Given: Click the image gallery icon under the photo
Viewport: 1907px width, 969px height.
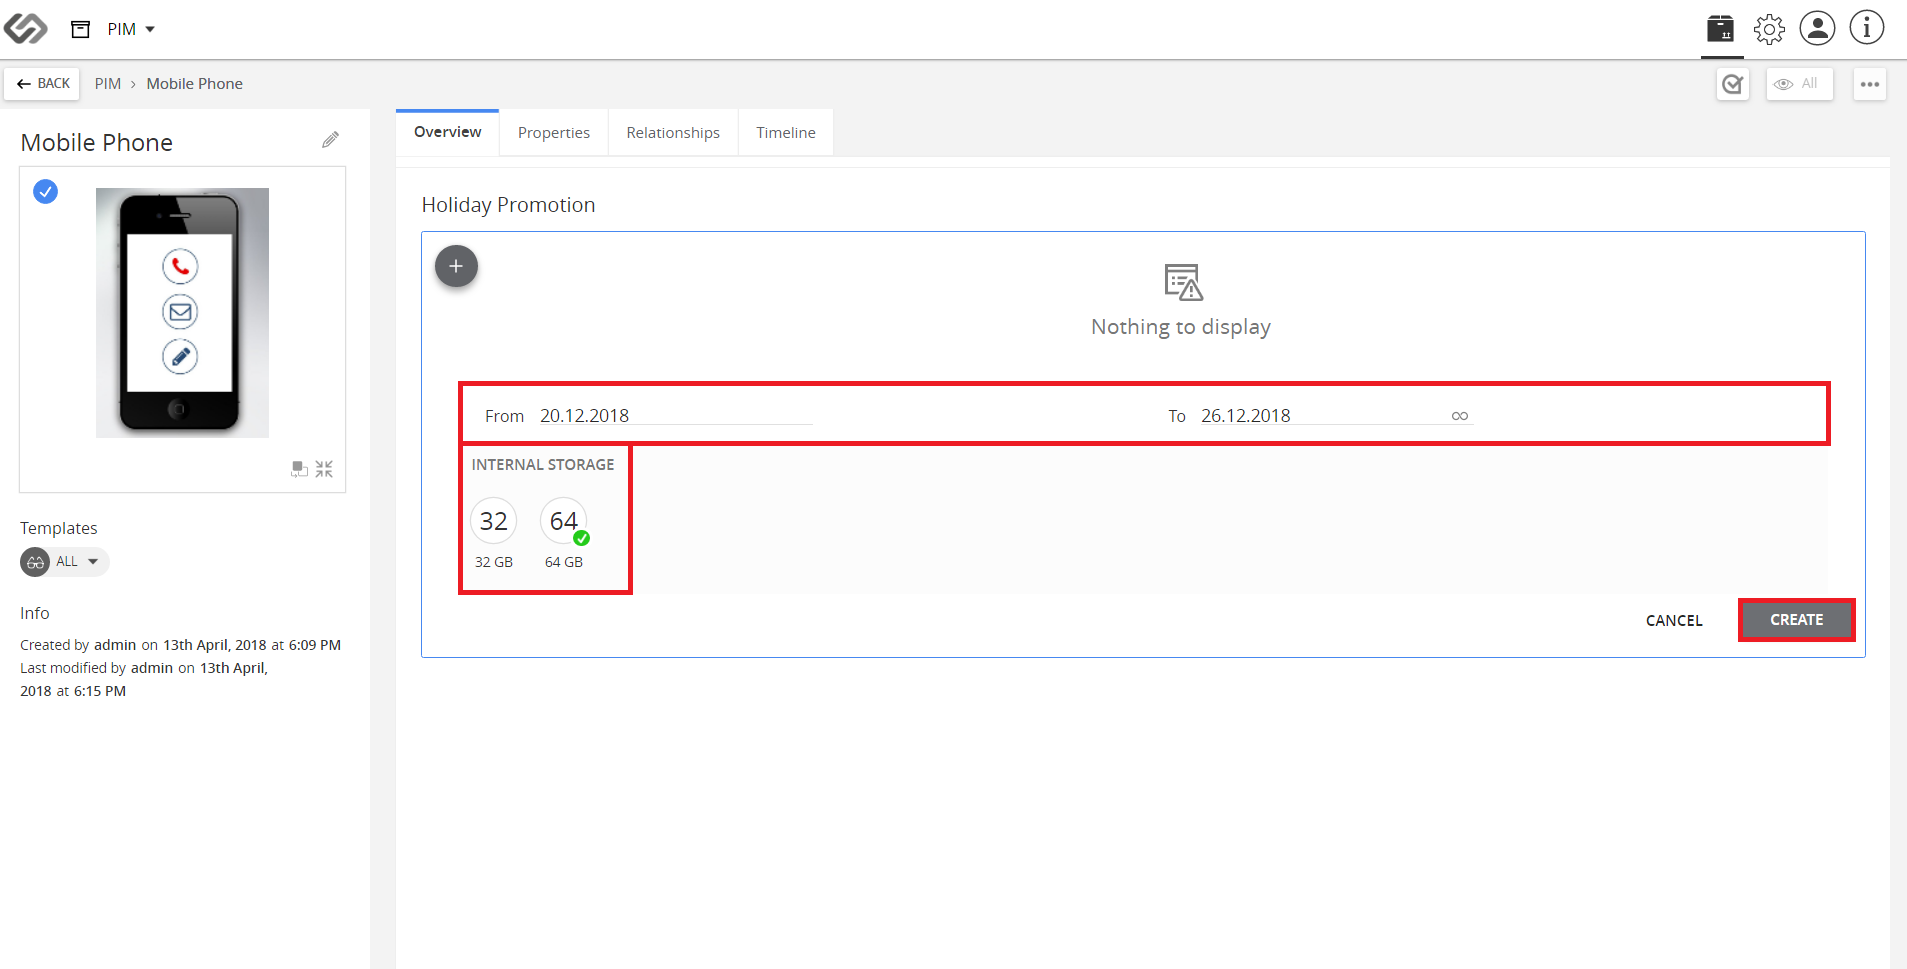Looking at the screenshot, I should click(299, 469).
